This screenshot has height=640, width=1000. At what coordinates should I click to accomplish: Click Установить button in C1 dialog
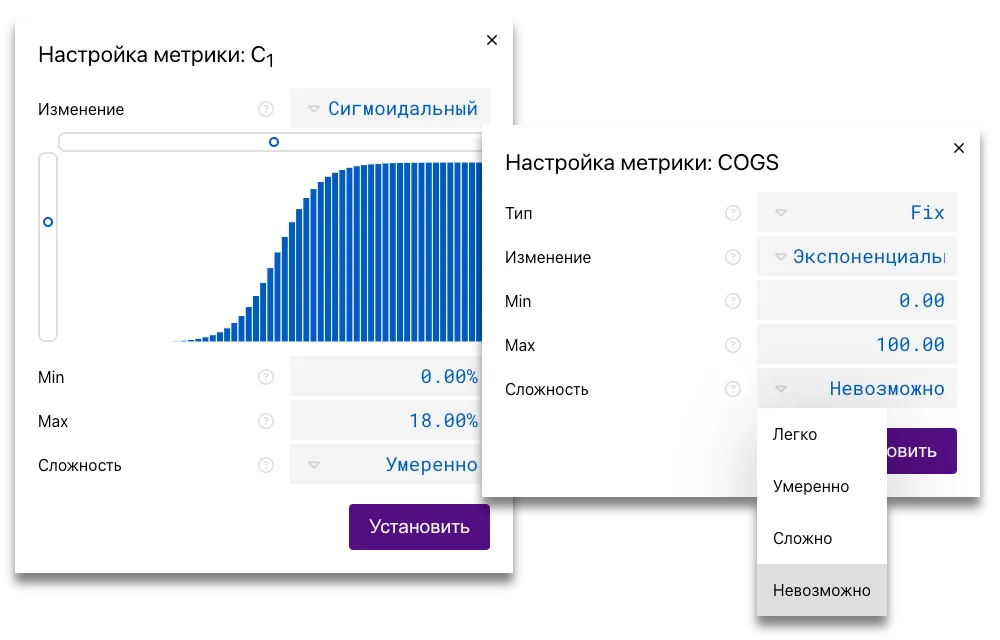coord(419,527)
